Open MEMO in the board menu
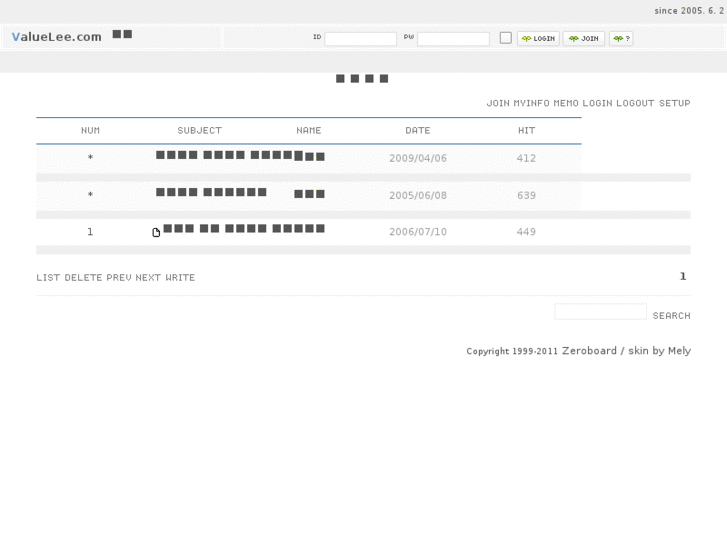727x545 pixels. point(566,103)
